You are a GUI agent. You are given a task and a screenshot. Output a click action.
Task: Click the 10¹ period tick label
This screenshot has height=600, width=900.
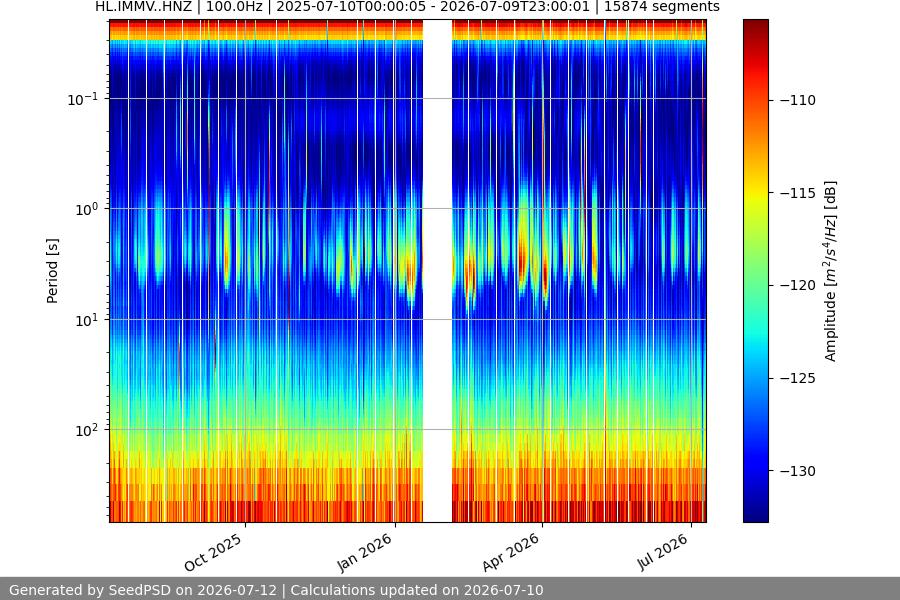click(86, 320)
